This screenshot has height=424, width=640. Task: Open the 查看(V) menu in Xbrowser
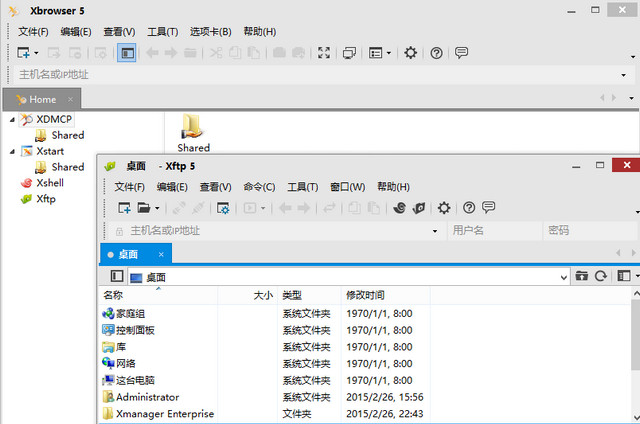click(x=119, y=32)
